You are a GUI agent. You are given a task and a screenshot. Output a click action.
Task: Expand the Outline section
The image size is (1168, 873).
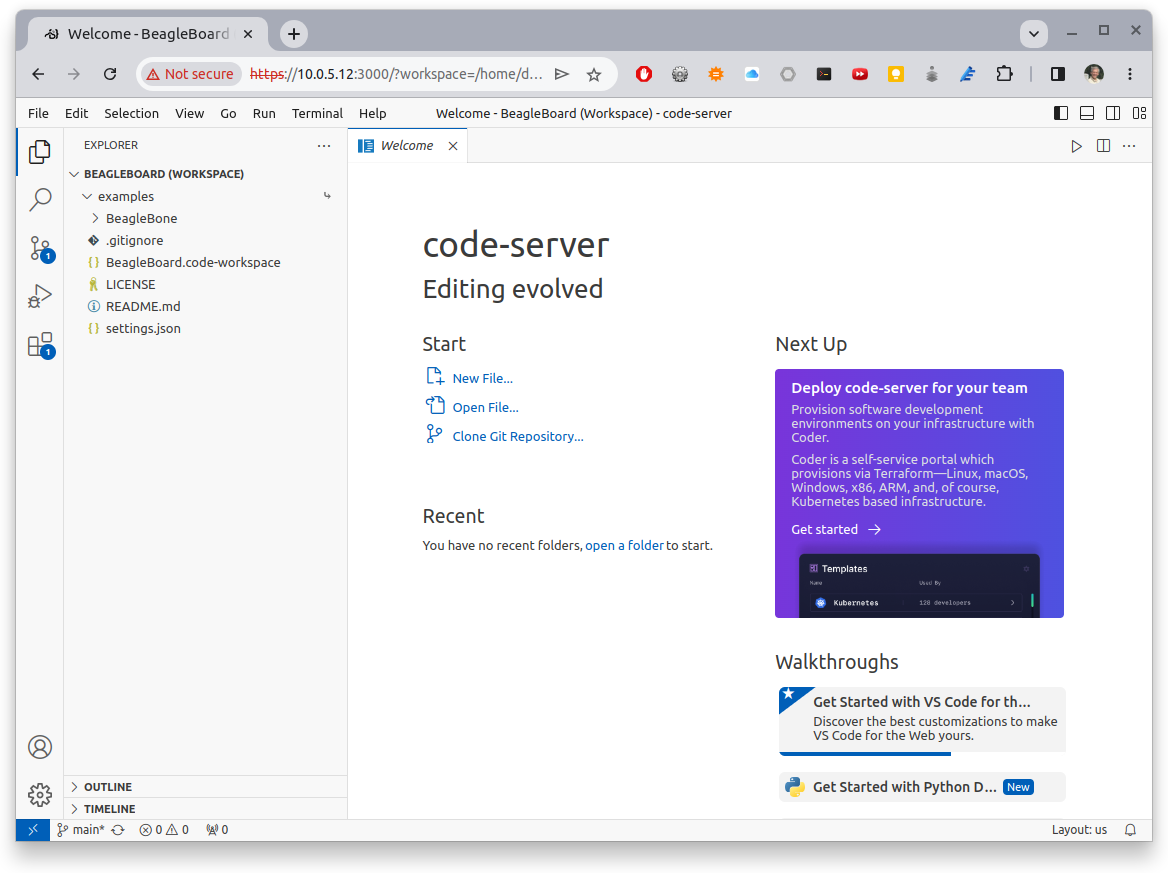pos(107,787)
